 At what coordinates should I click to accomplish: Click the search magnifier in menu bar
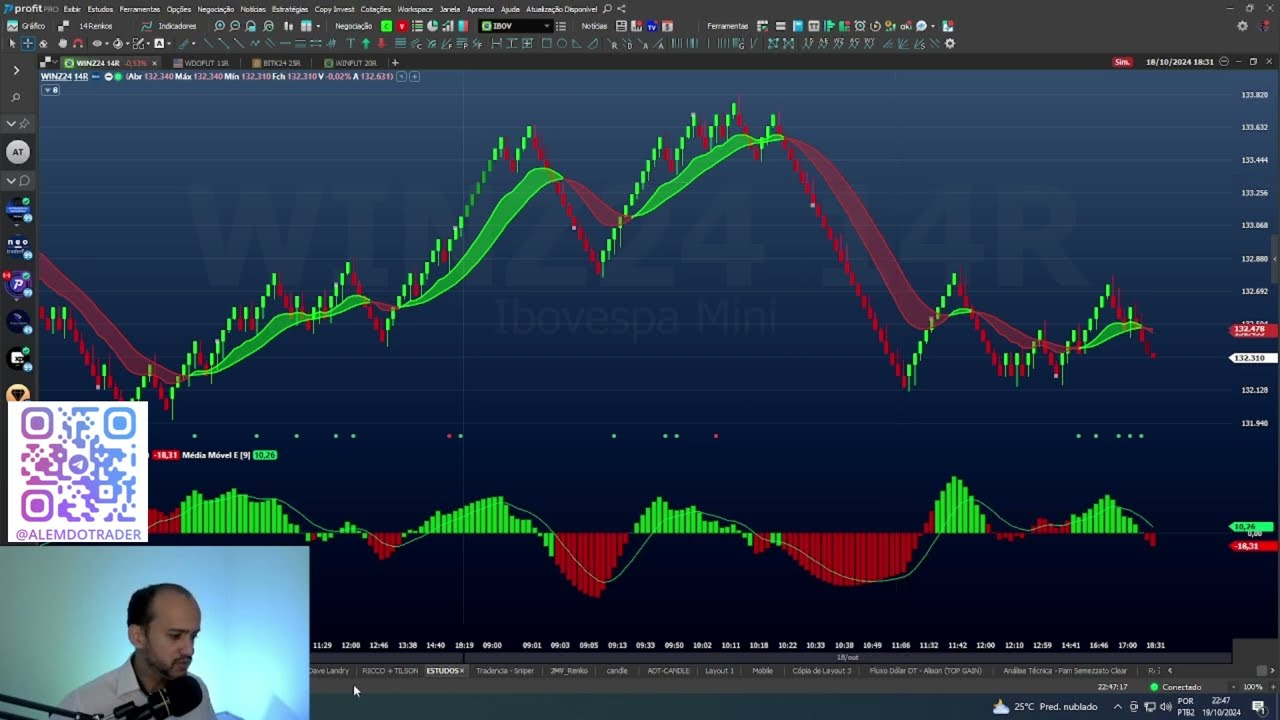[x=607, y=9]
